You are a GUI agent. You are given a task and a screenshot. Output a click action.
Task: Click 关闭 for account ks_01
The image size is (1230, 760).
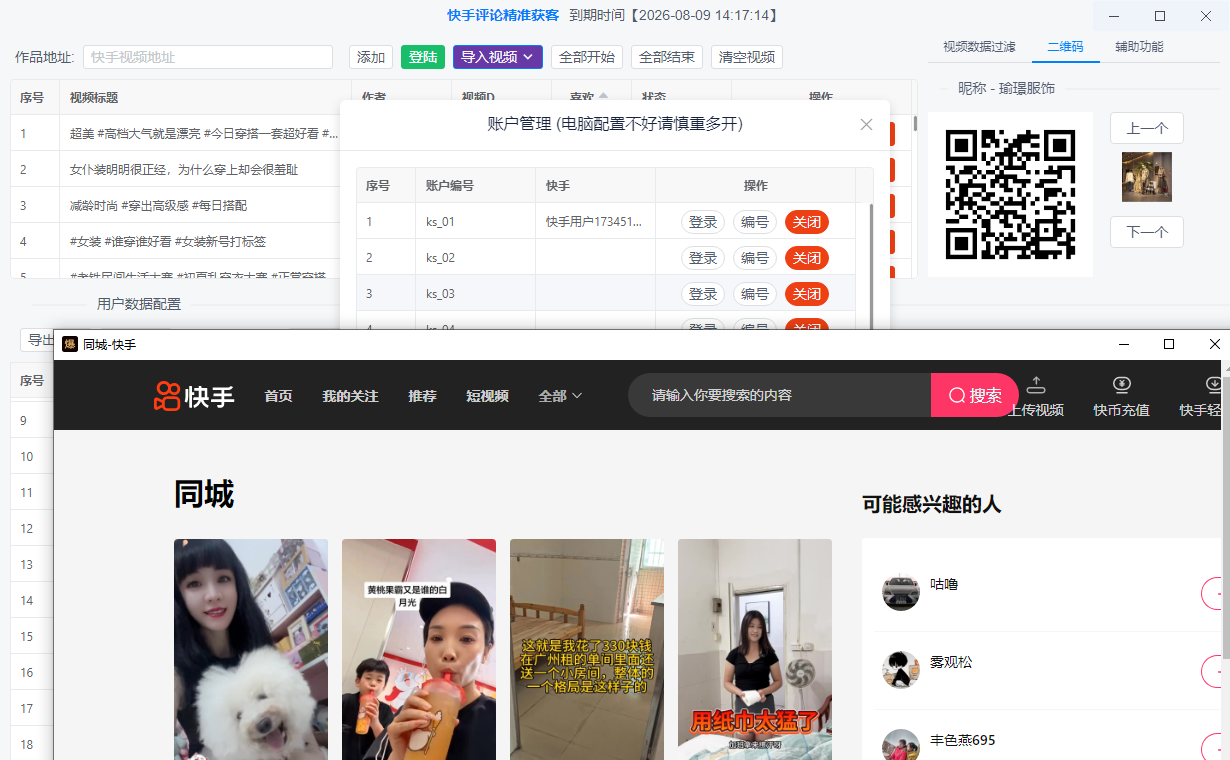[807, 222]
